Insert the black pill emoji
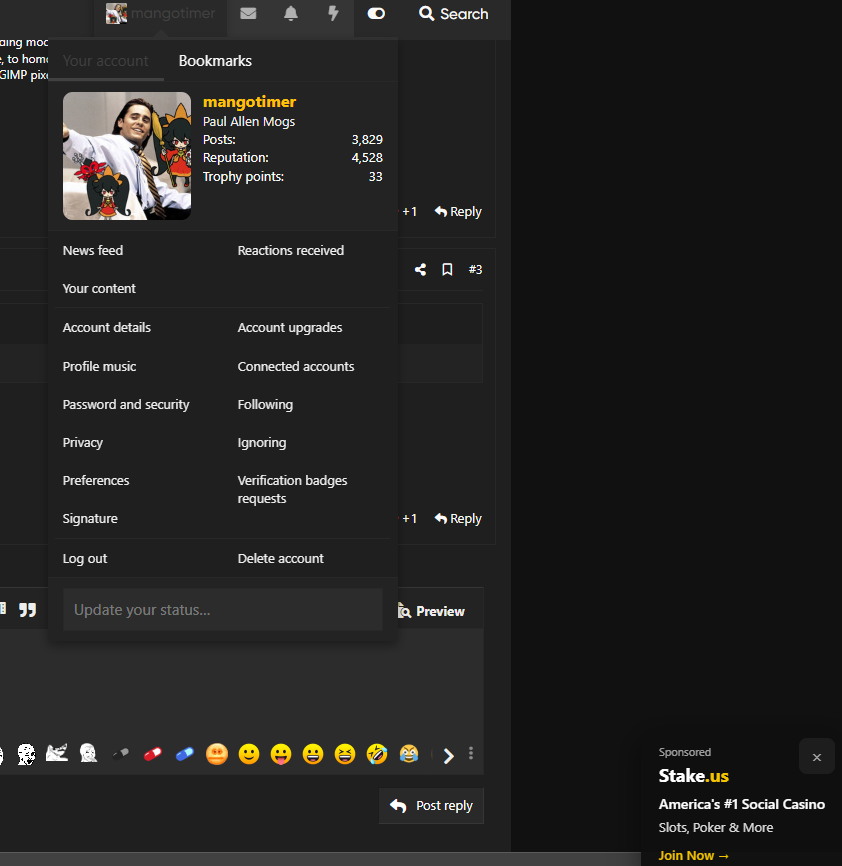 [x=121, y=754]
